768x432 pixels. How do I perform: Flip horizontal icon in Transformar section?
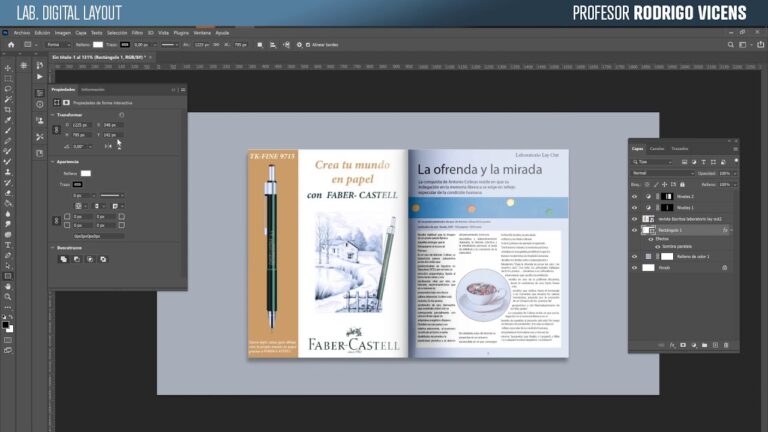tap(108, 146)
